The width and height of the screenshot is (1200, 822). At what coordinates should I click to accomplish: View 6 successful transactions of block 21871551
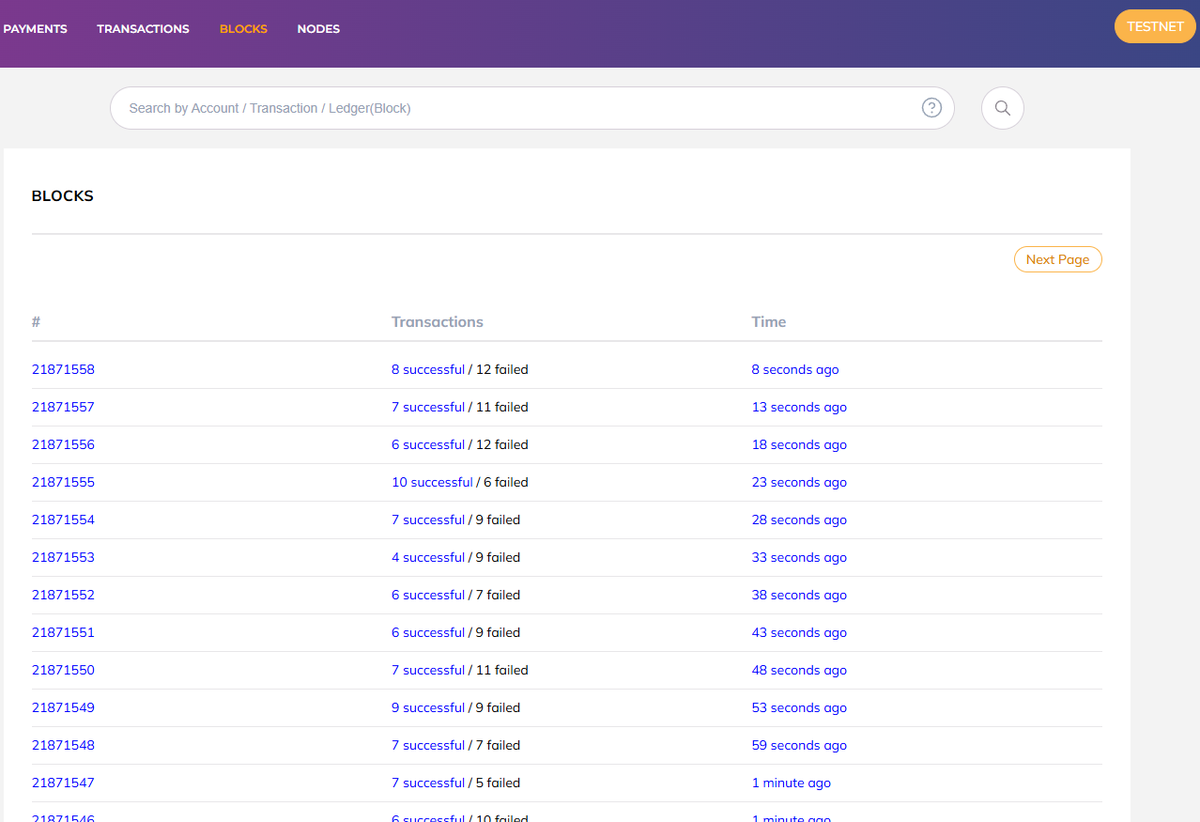428,633
